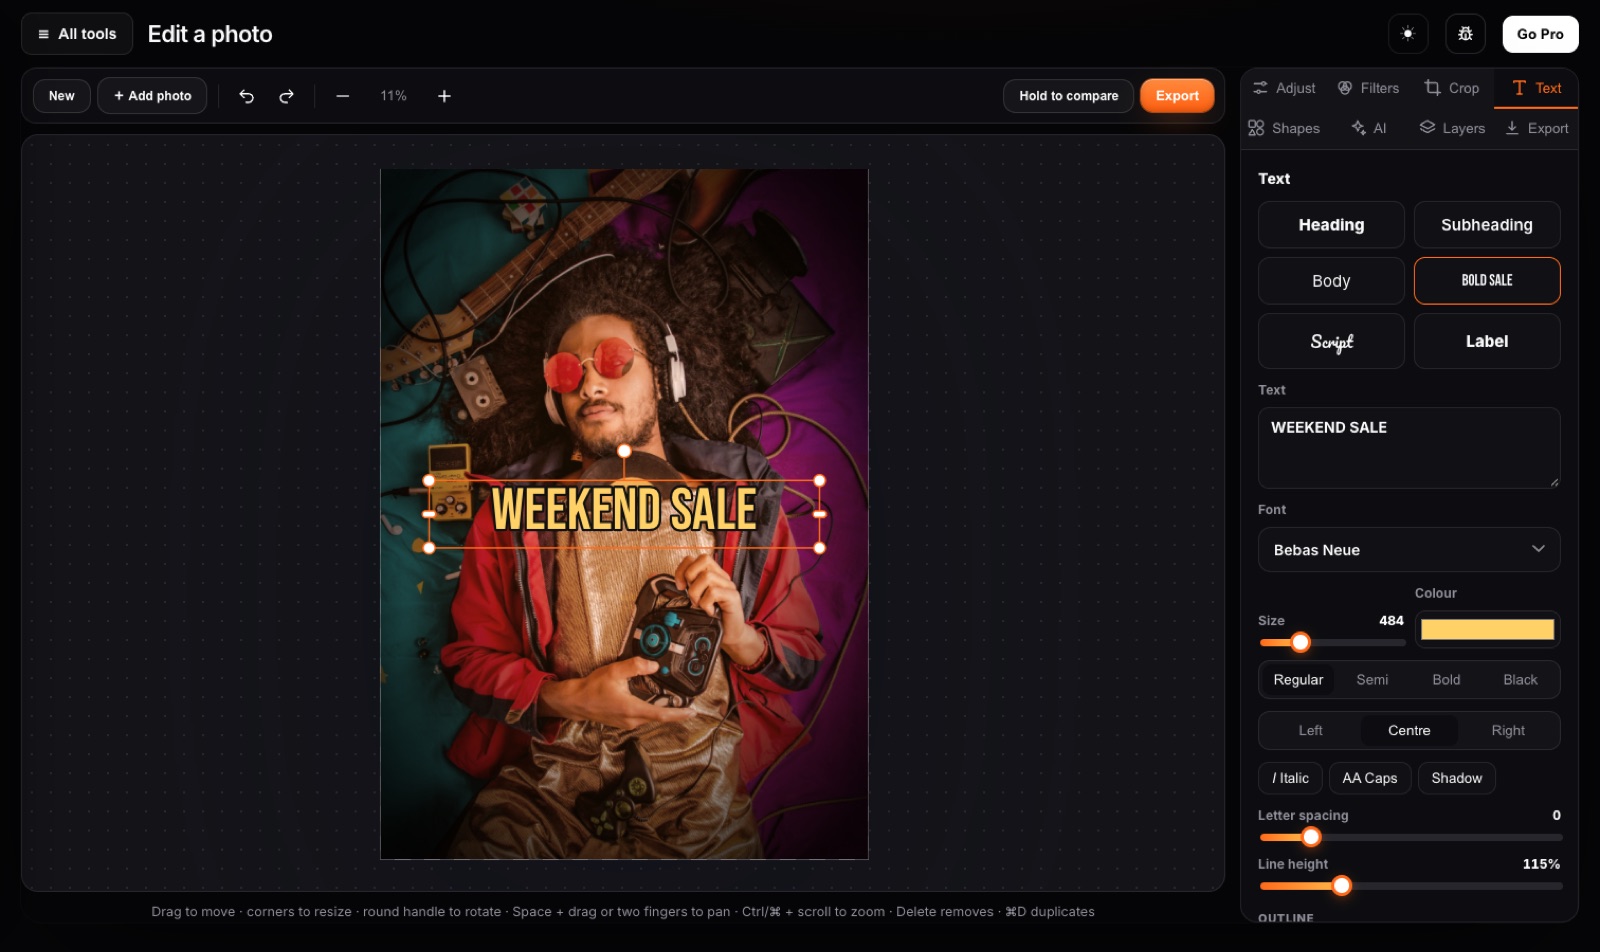The width and height of the screenshot is (1600, 952).
Task: Click the bug report icon
Action: tap(1465, 34)
